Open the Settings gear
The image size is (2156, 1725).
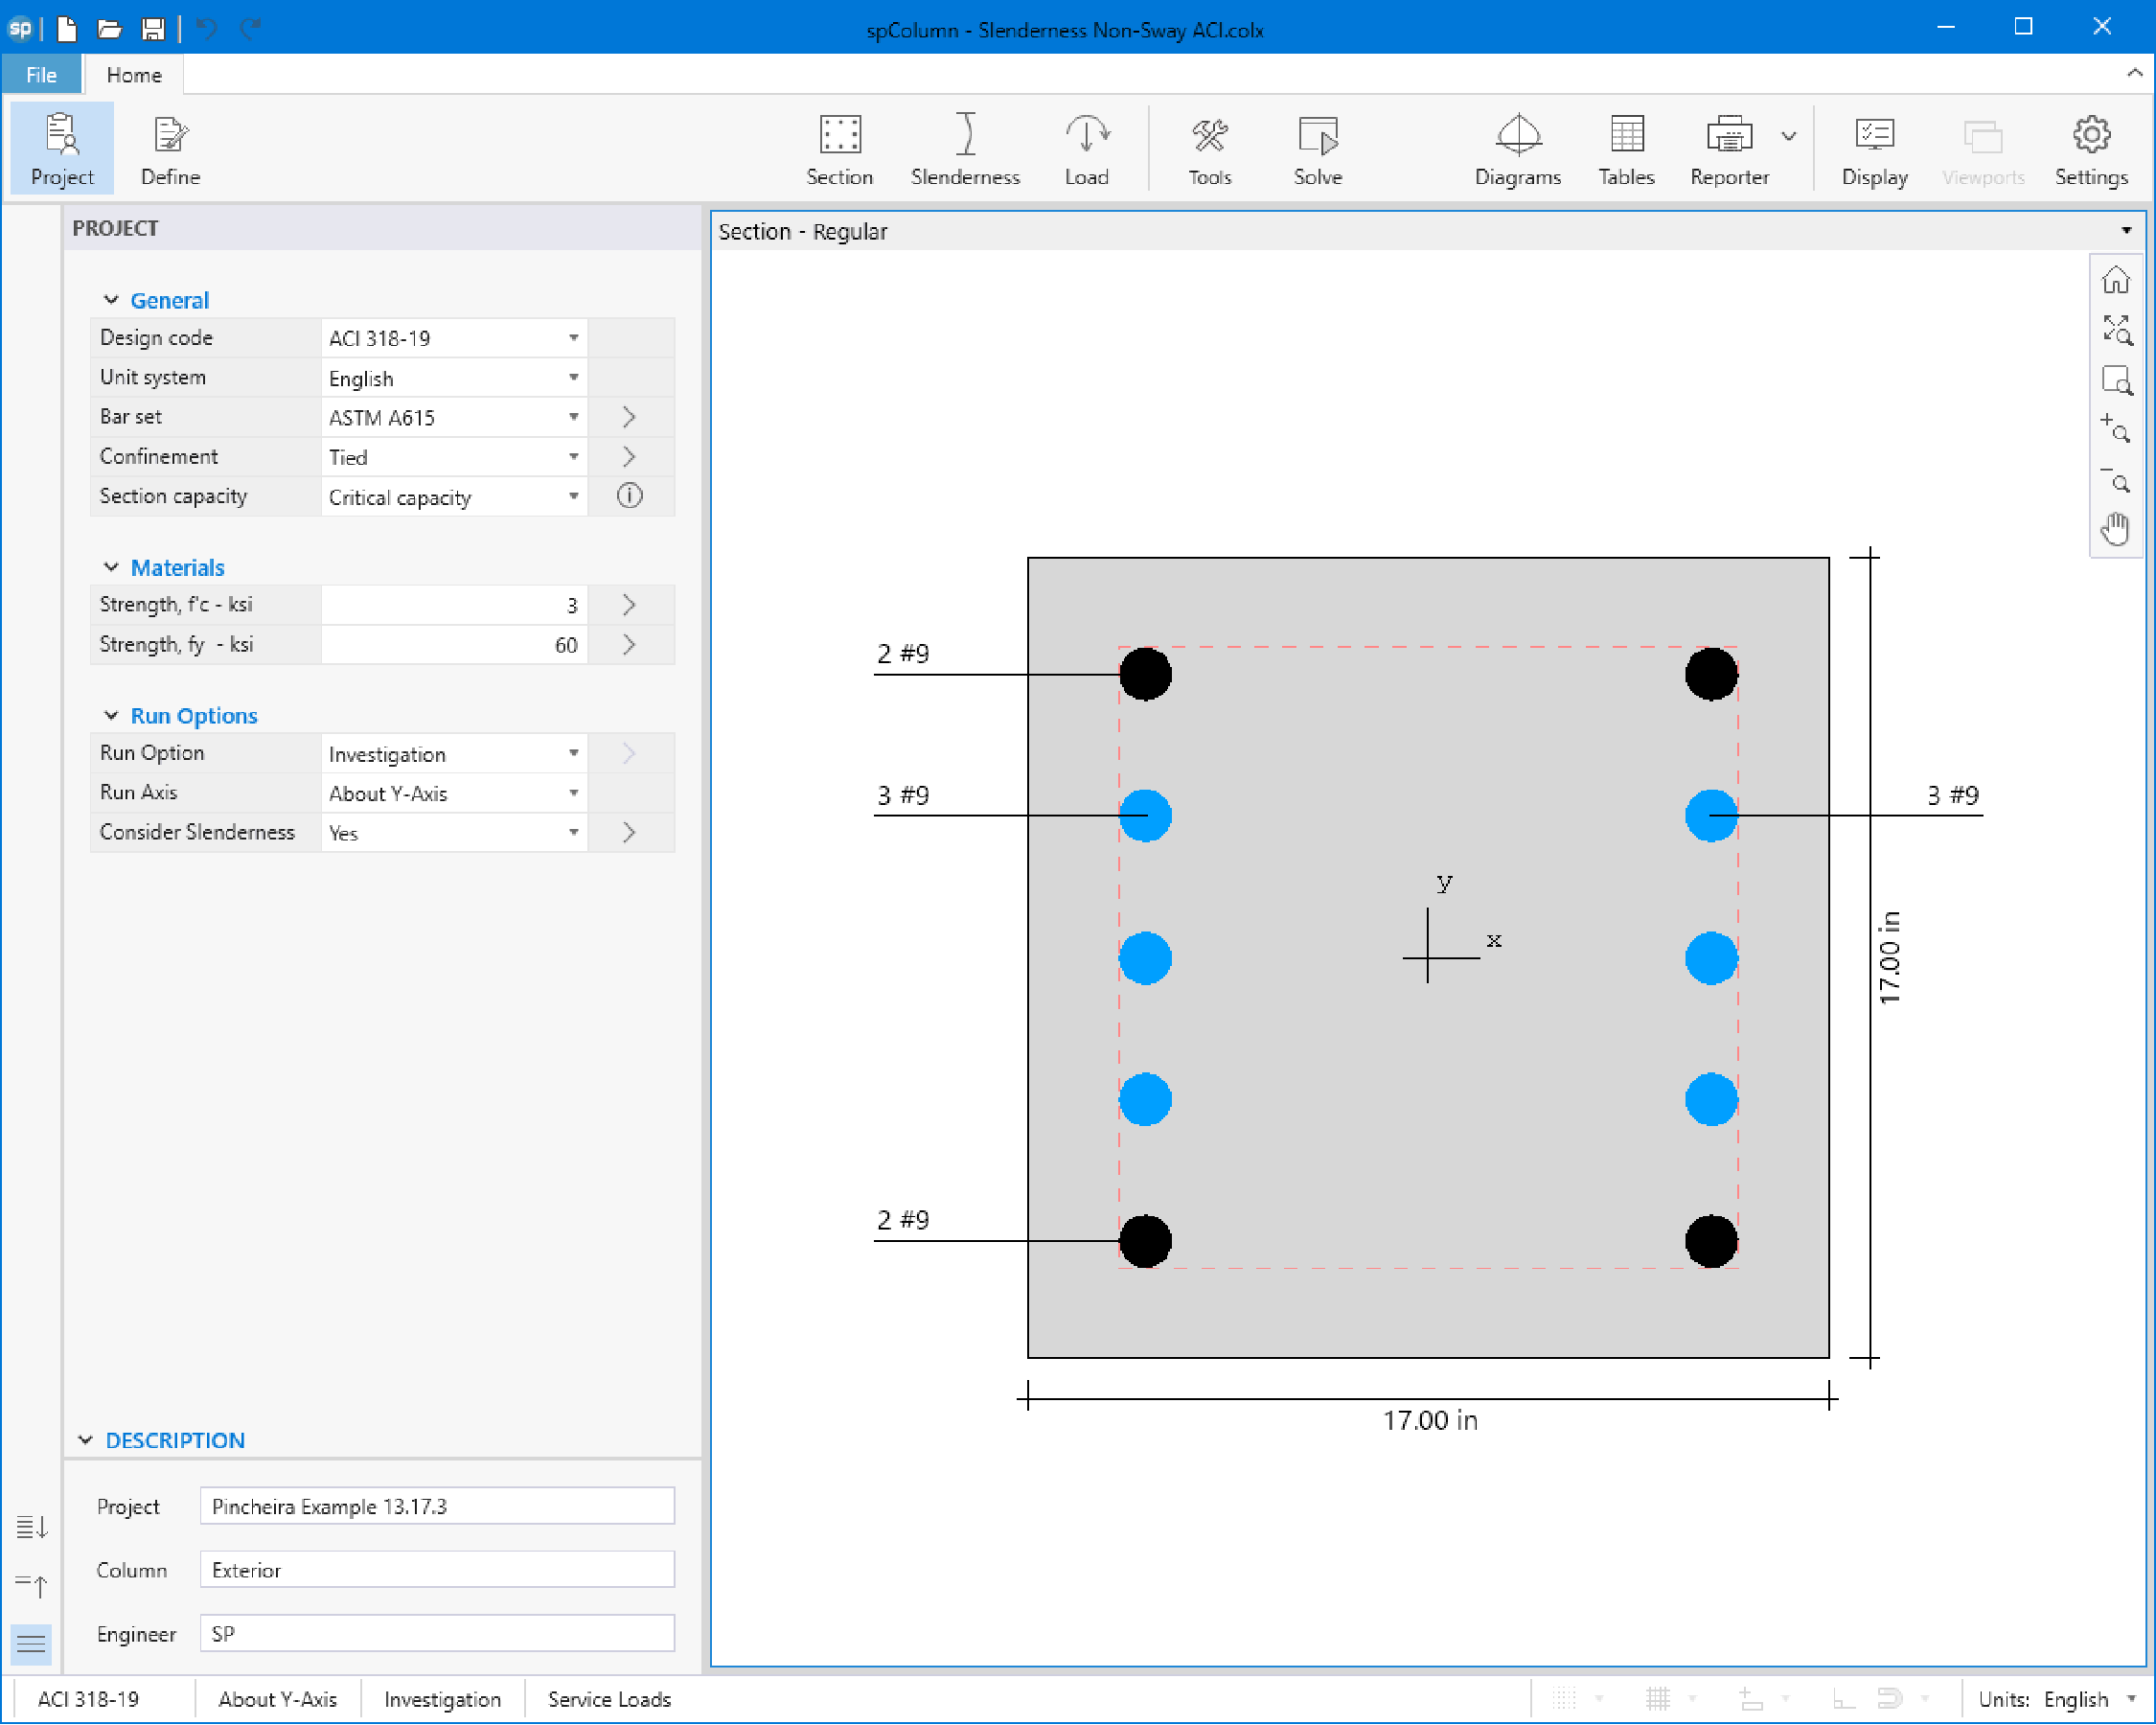(2090, 148)
